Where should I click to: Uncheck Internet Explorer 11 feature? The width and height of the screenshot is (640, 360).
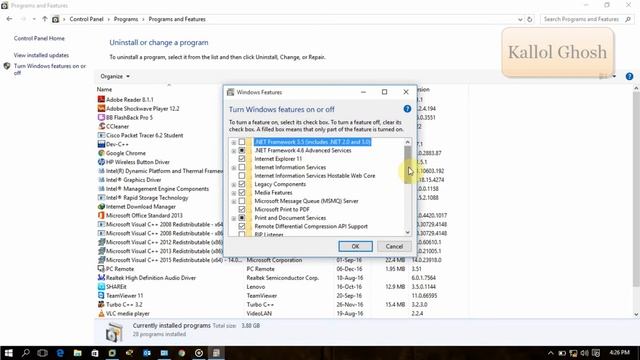(x=242, y=159)
